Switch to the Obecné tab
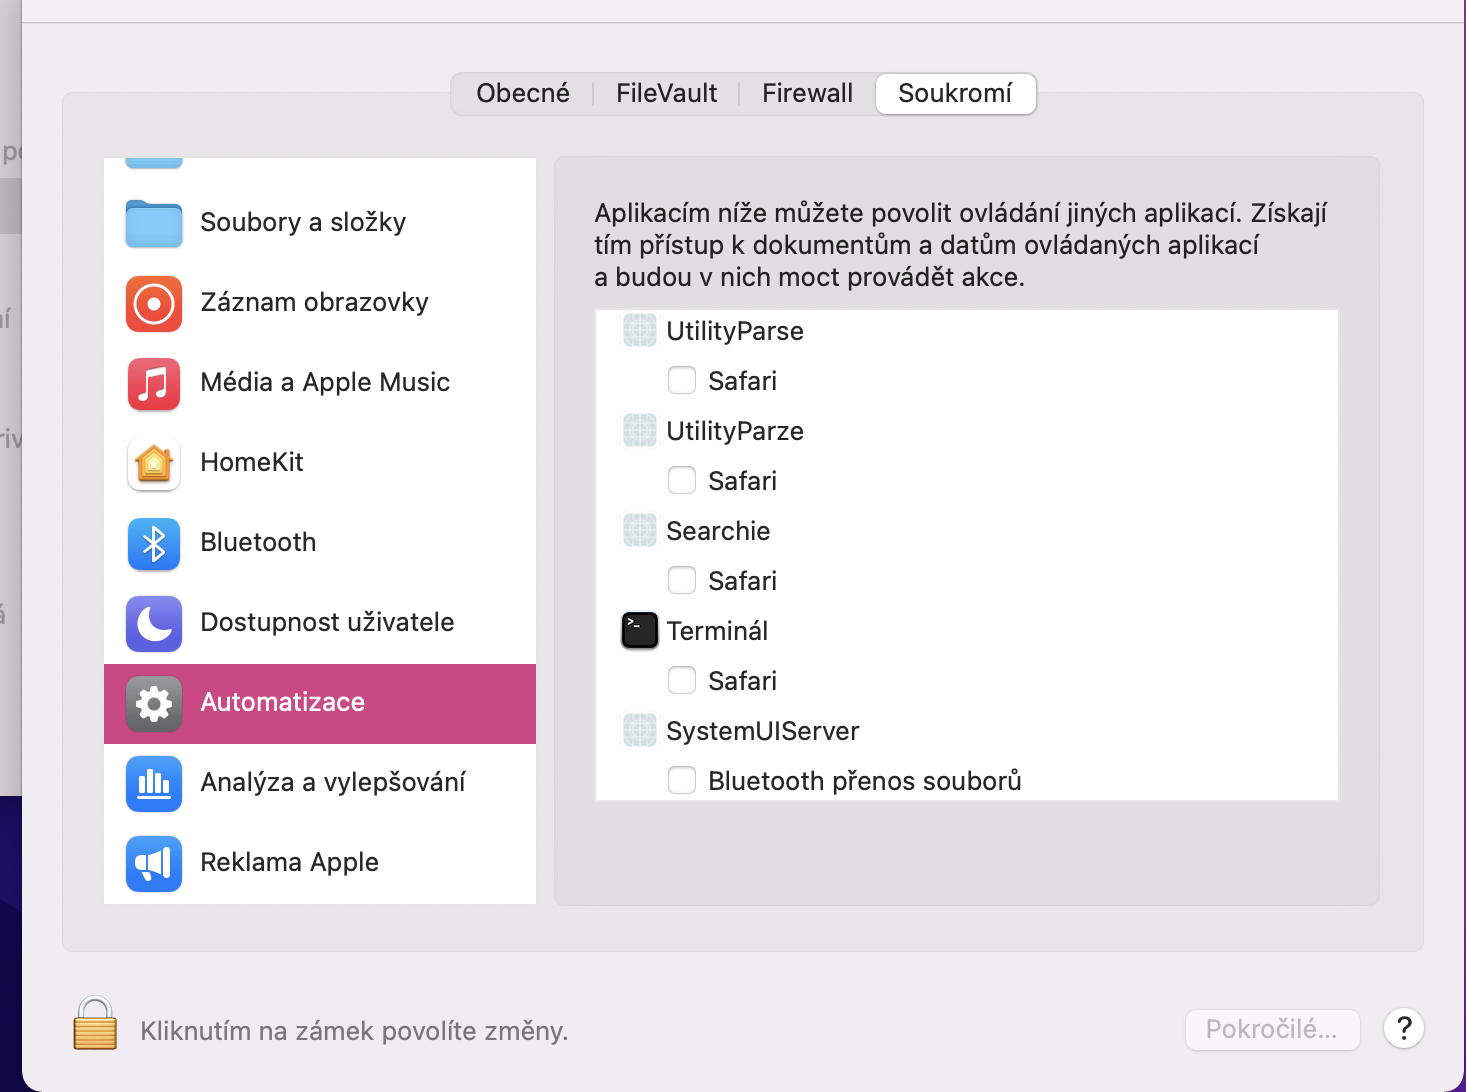 coord(523,94)
